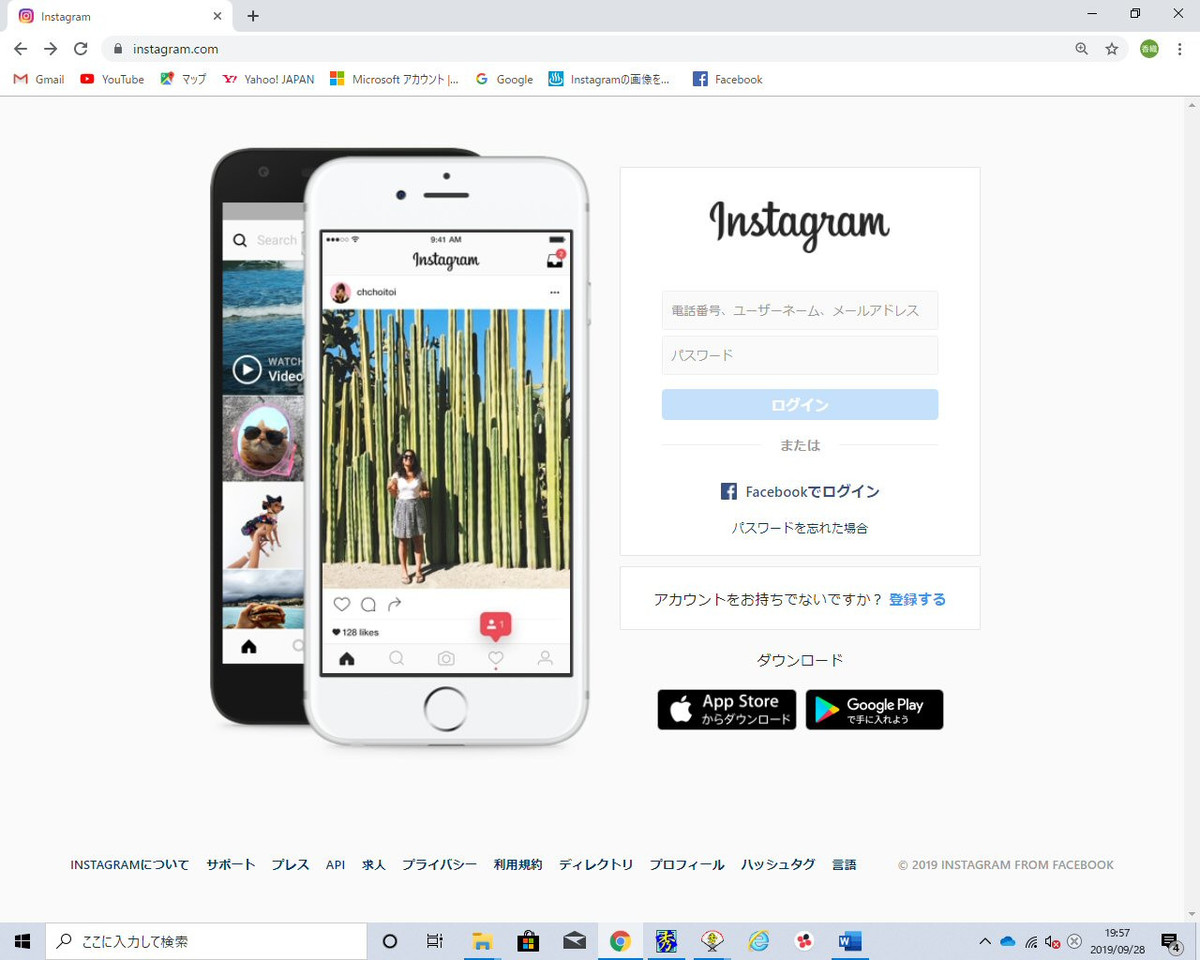Open Microsoft Word from the taskbar

point(851,941)
